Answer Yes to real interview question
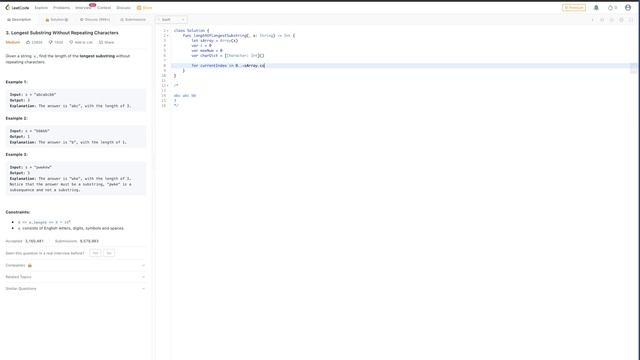This screenshot has height=360, width=640. (96, 253)
